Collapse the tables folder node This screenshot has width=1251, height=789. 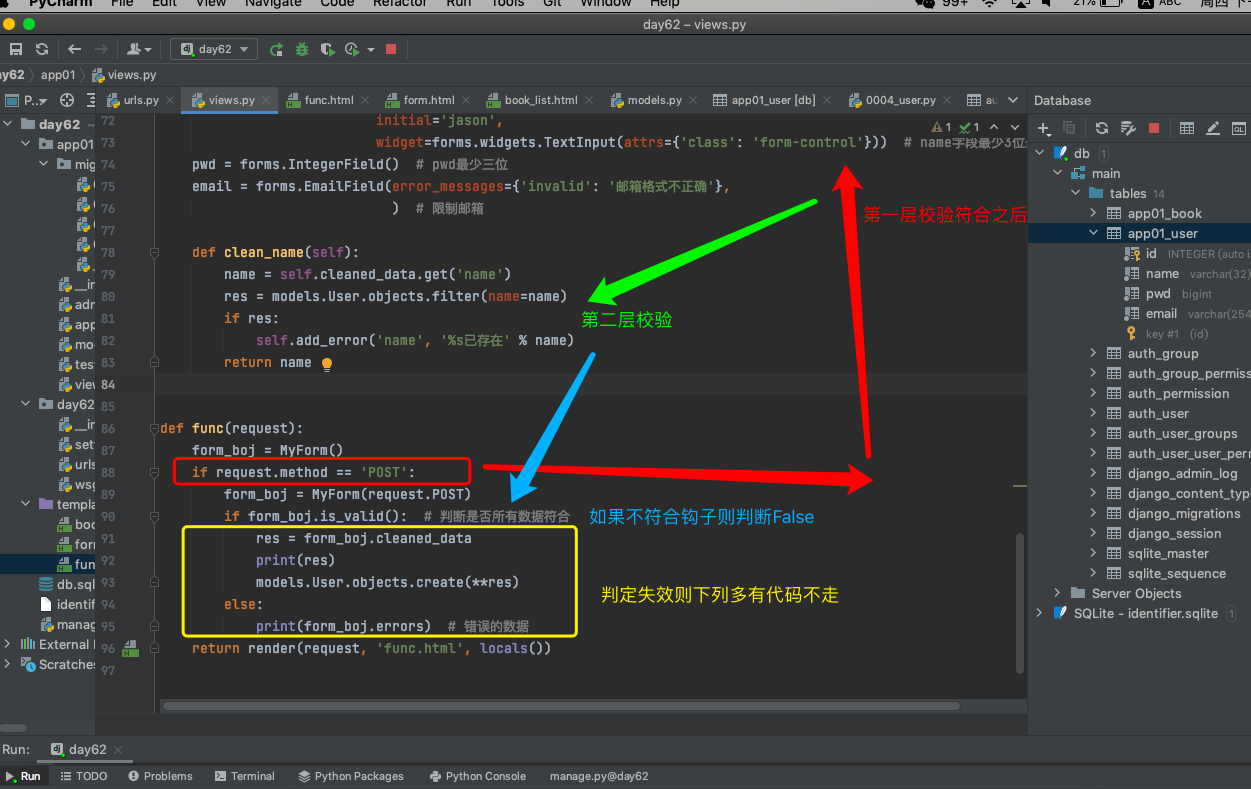[x=1076, y=193]
